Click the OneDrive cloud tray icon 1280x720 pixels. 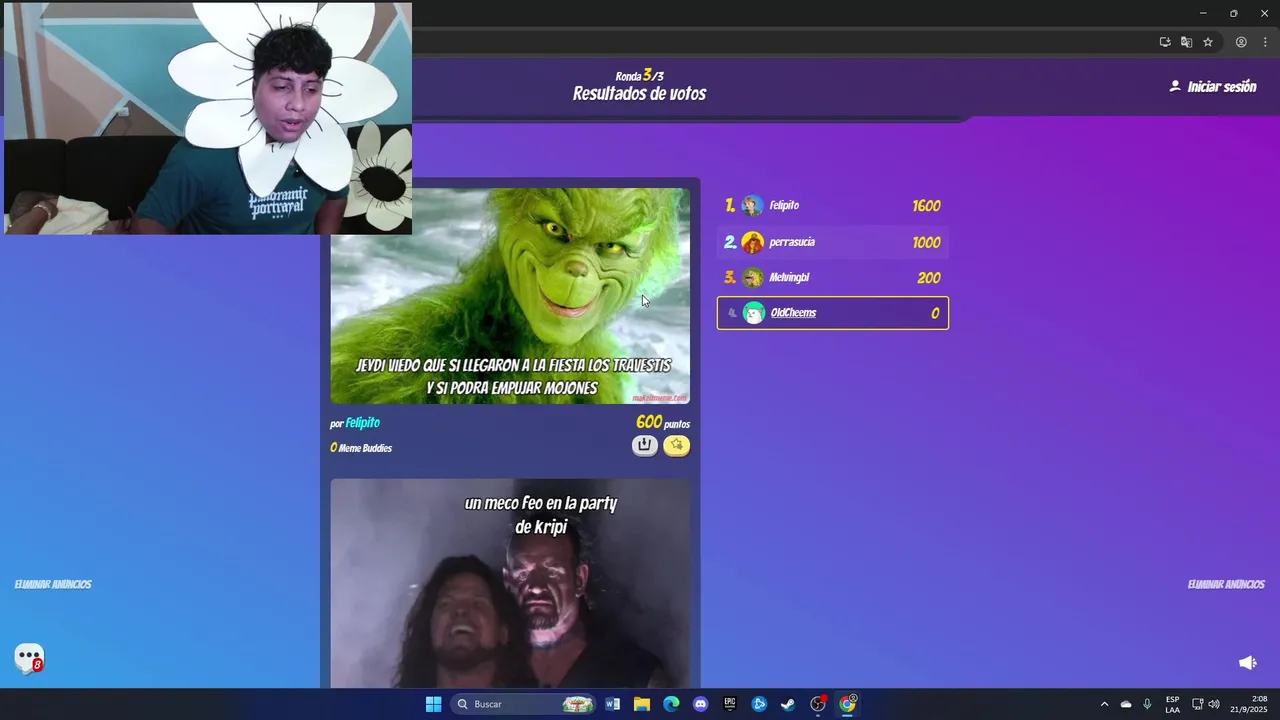[x=1126, y=704]
